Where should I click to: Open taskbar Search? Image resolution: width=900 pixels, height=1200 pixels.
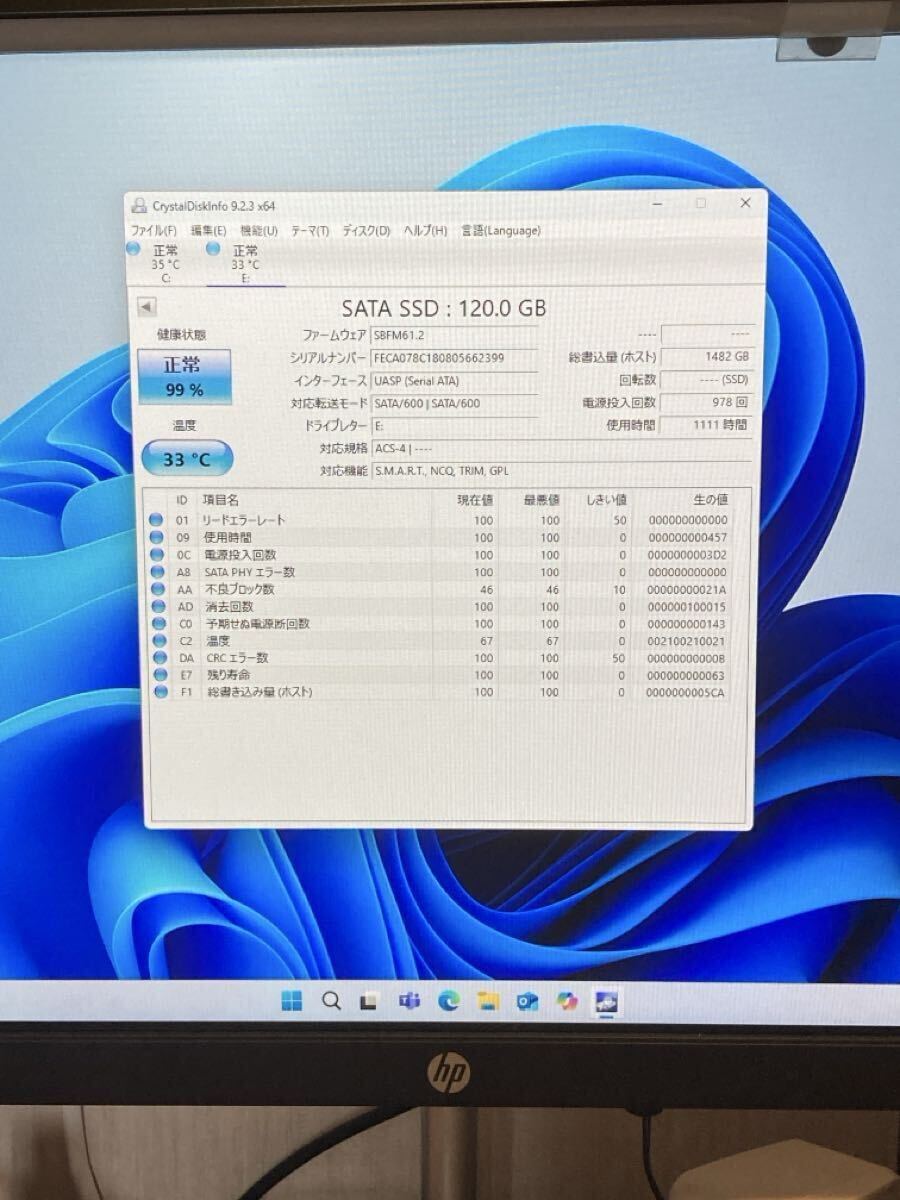tap(330, 1000)
